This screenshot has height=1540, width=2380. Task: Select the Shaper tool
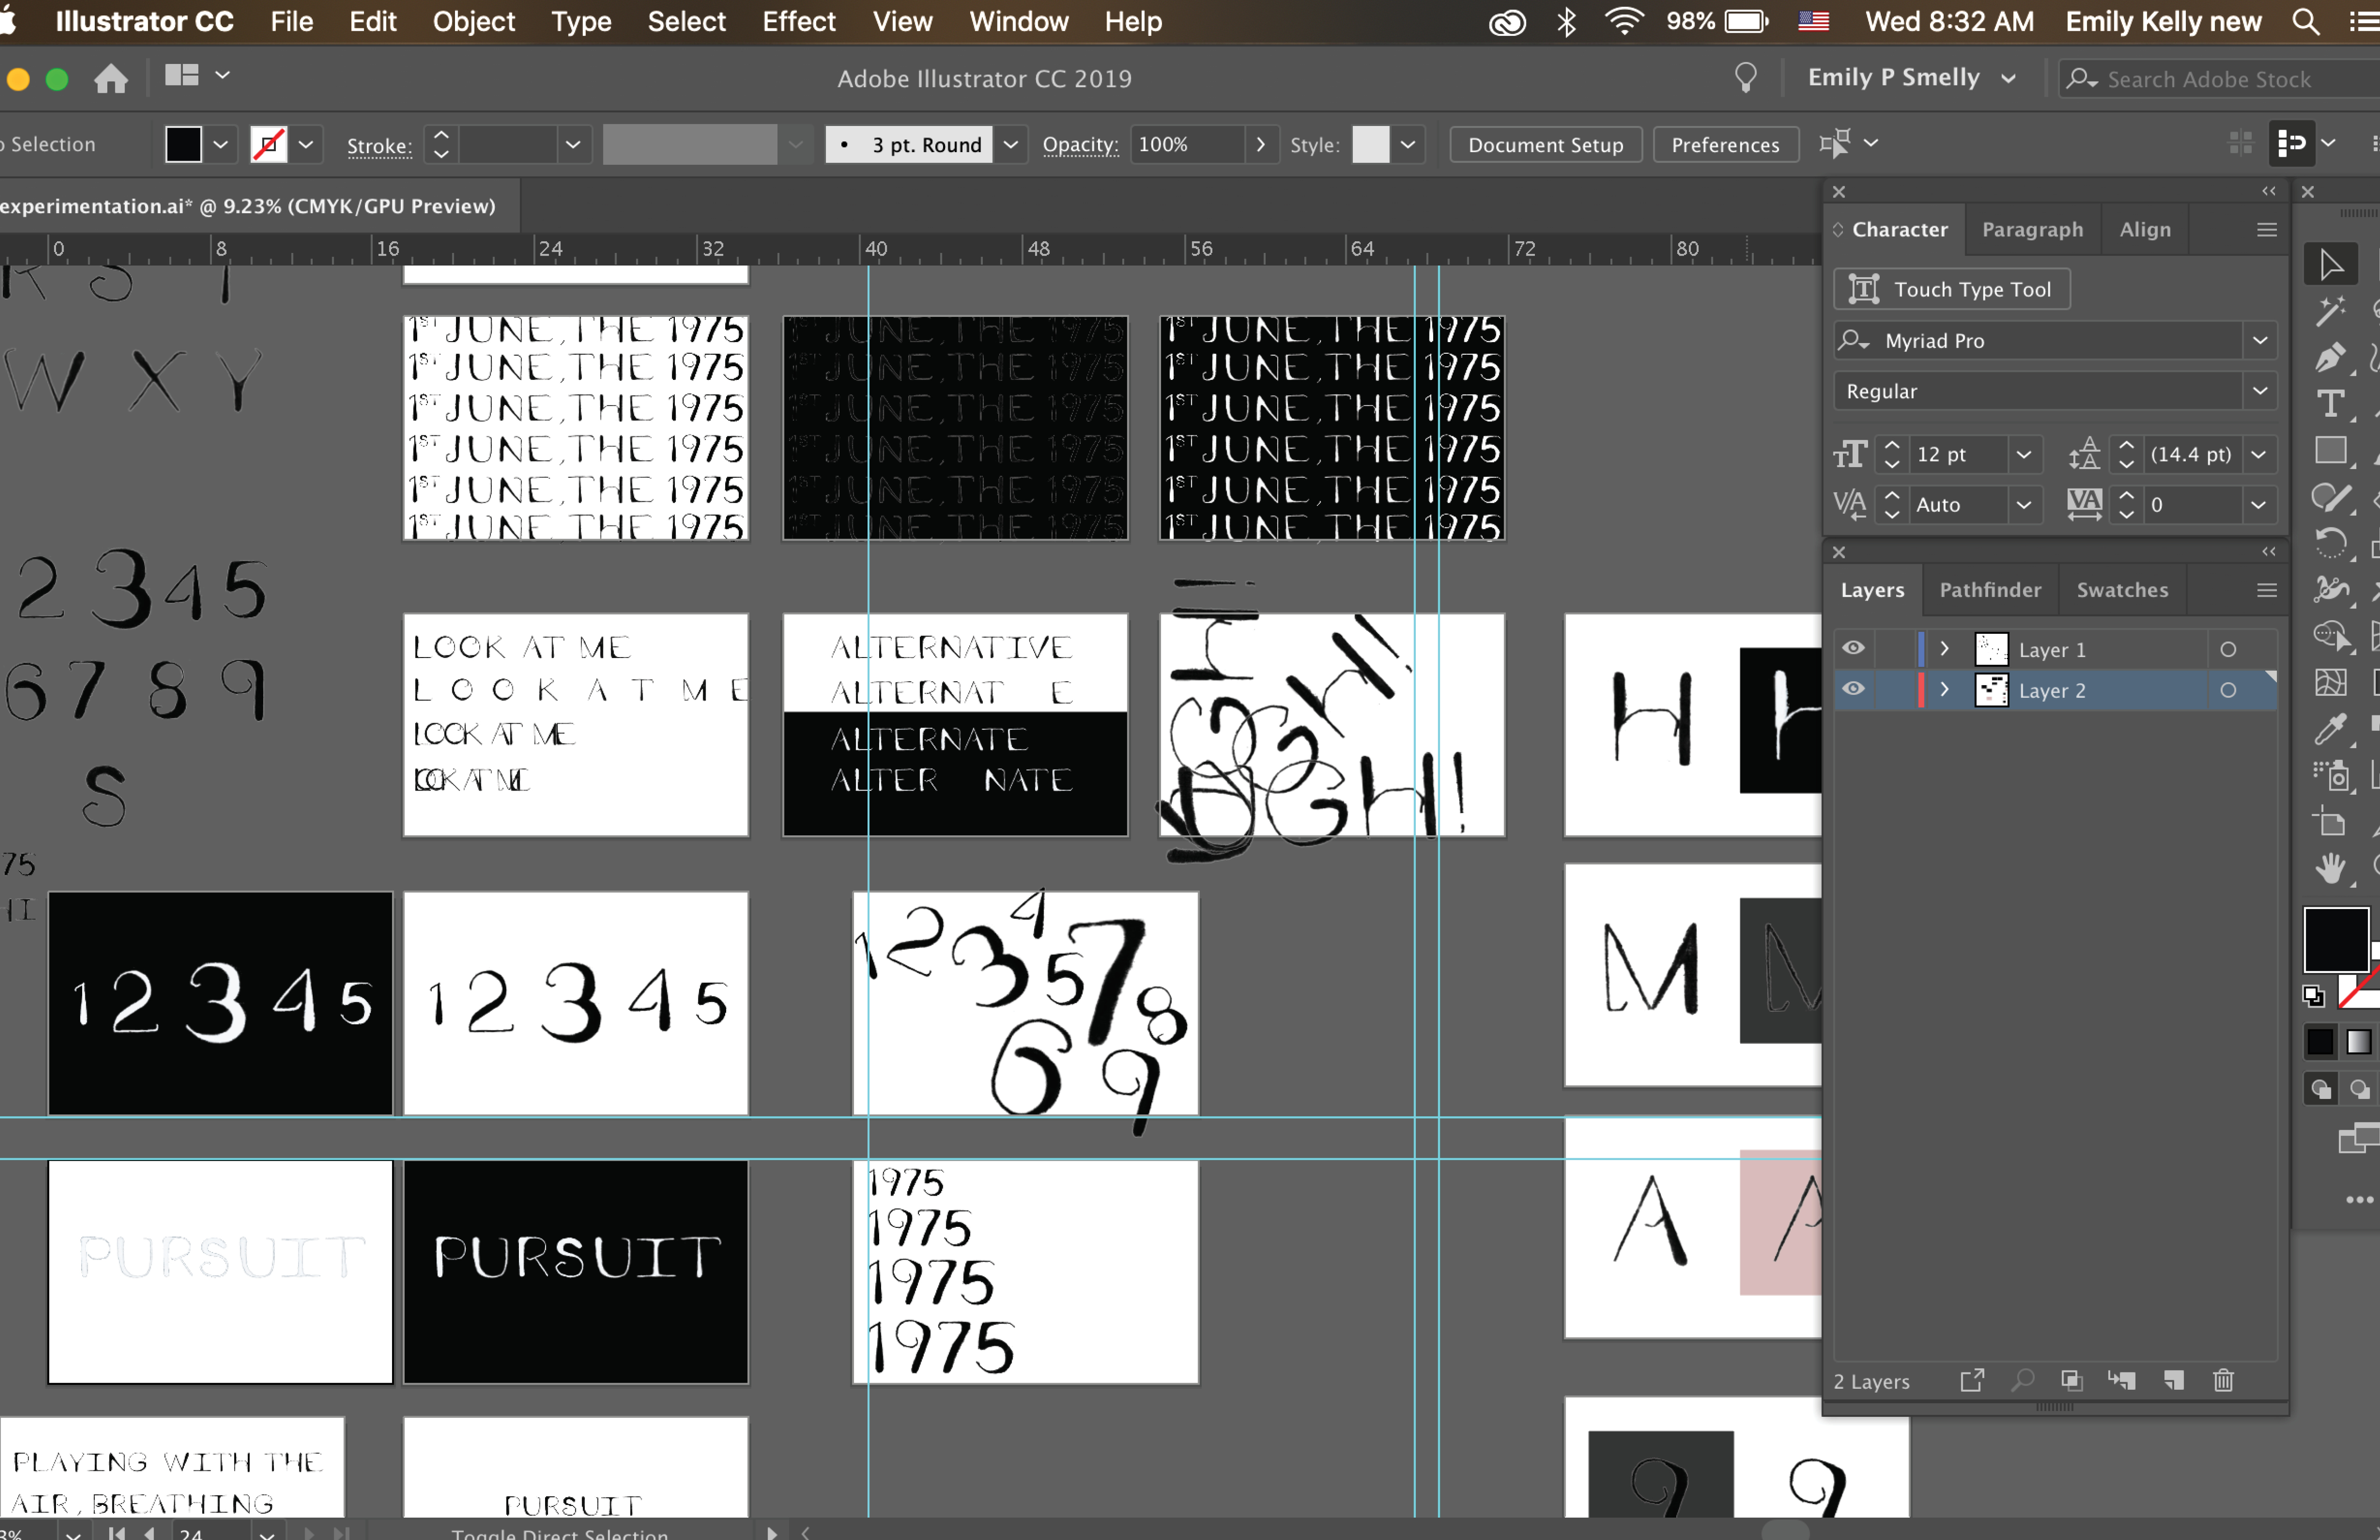pos(2331,497)
